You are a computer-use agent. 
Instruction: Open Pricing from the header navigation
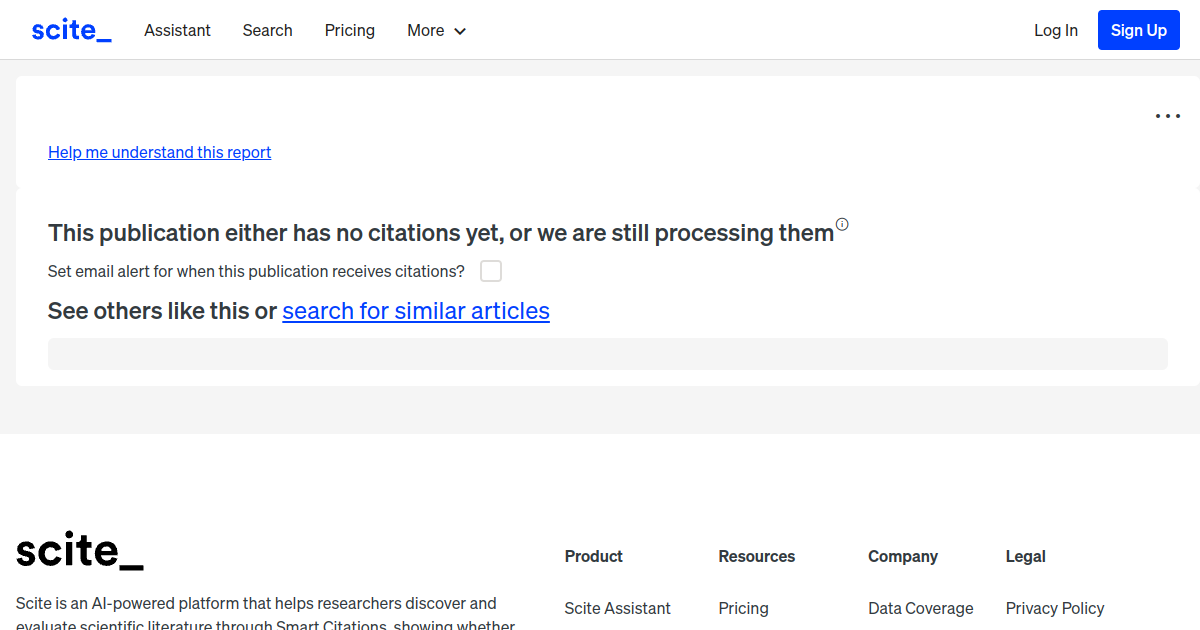click(x=349, y=30)
